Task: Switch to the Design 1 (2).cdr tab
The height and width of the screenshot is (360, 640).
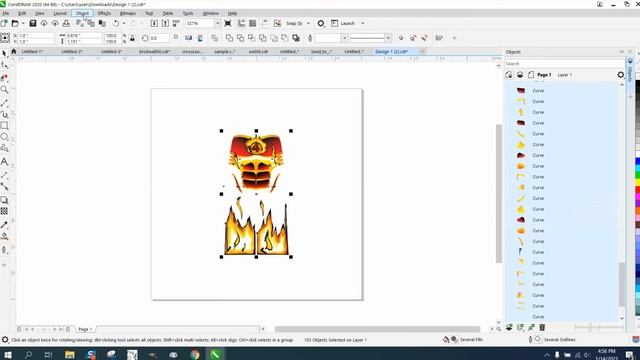Action: [392, 51]
